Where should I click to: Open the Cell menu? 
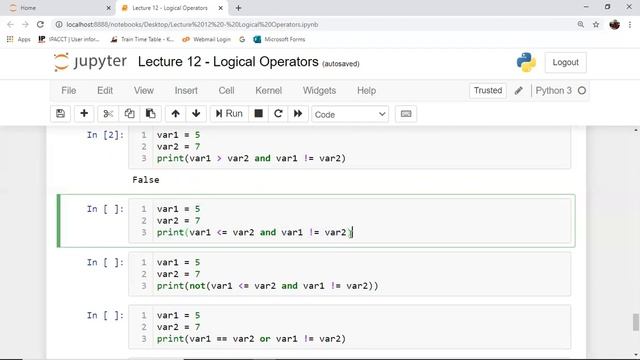tap(226, 91)
